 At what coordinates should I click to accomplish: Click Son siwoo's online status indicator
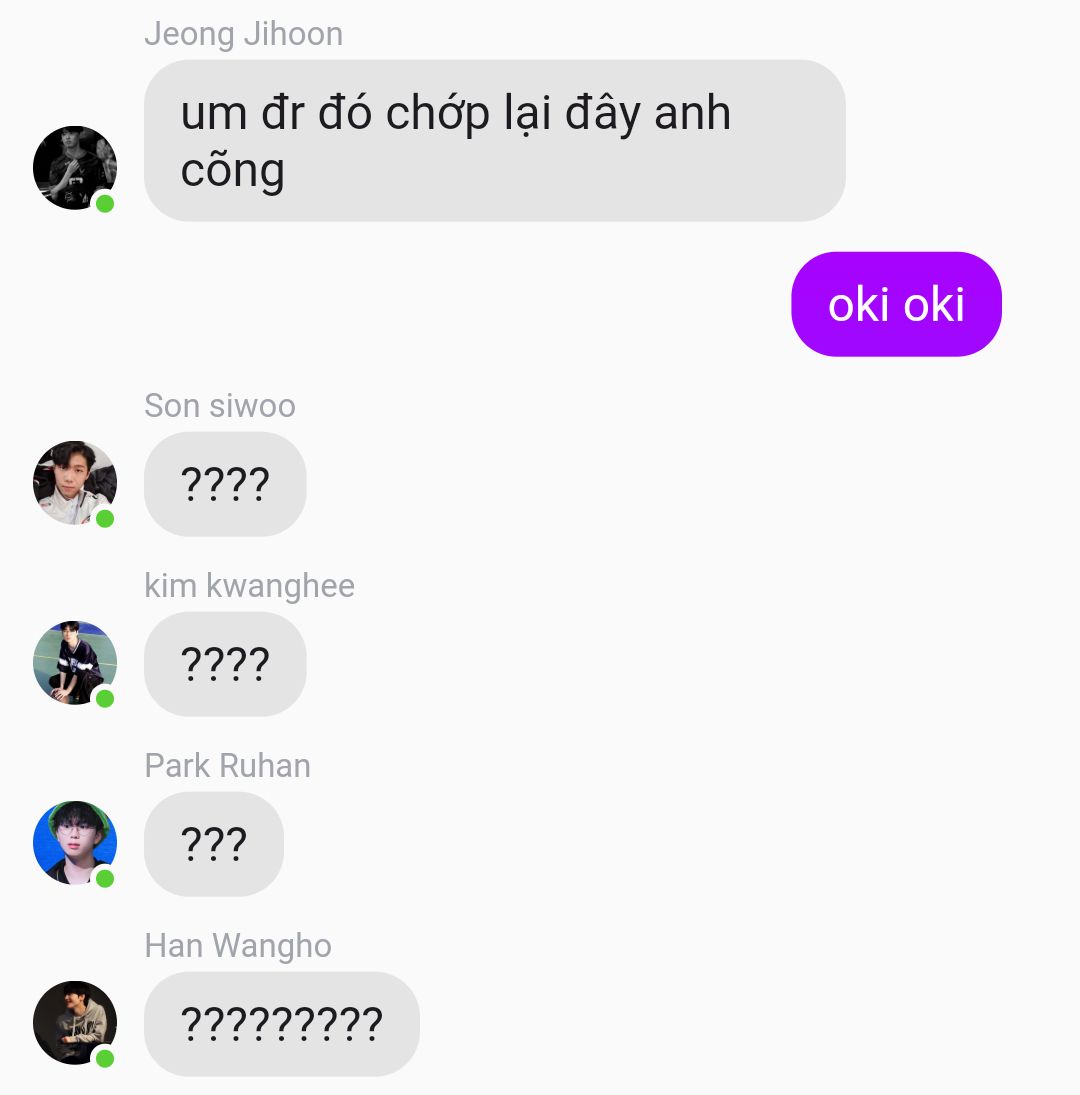(105, 519)
